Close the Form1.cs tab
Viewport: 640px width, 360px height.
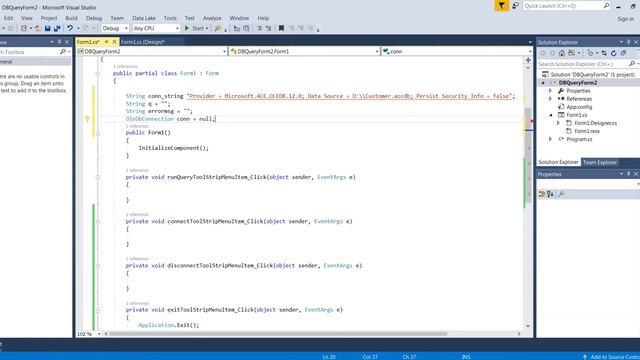coord(114,42)
